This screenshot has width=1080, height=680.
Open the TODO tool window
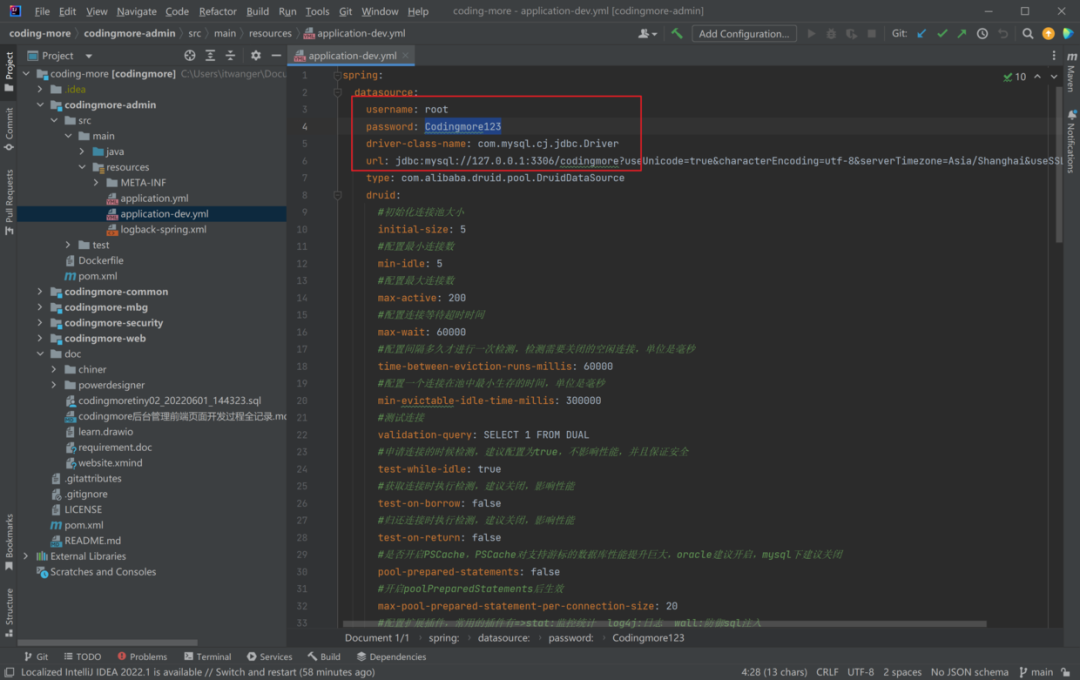(82, 657)
